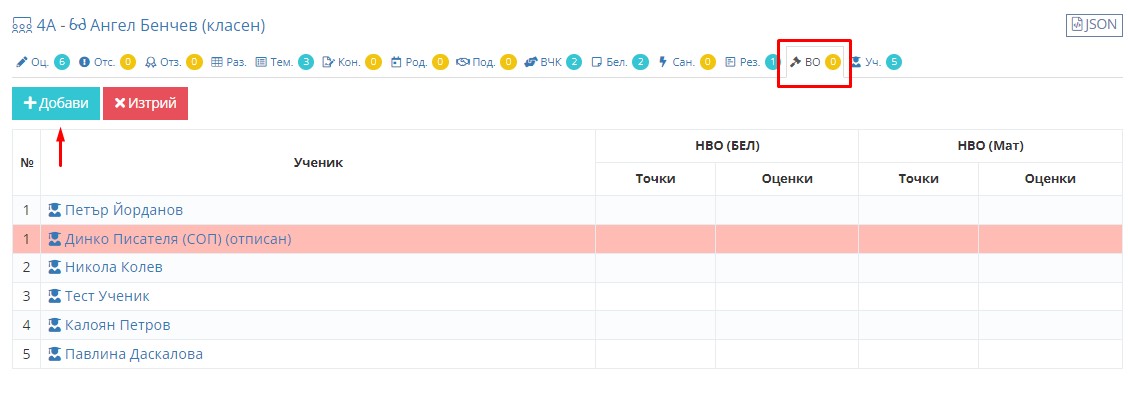Click student icon beside Тест Ученик

point(55,296)
